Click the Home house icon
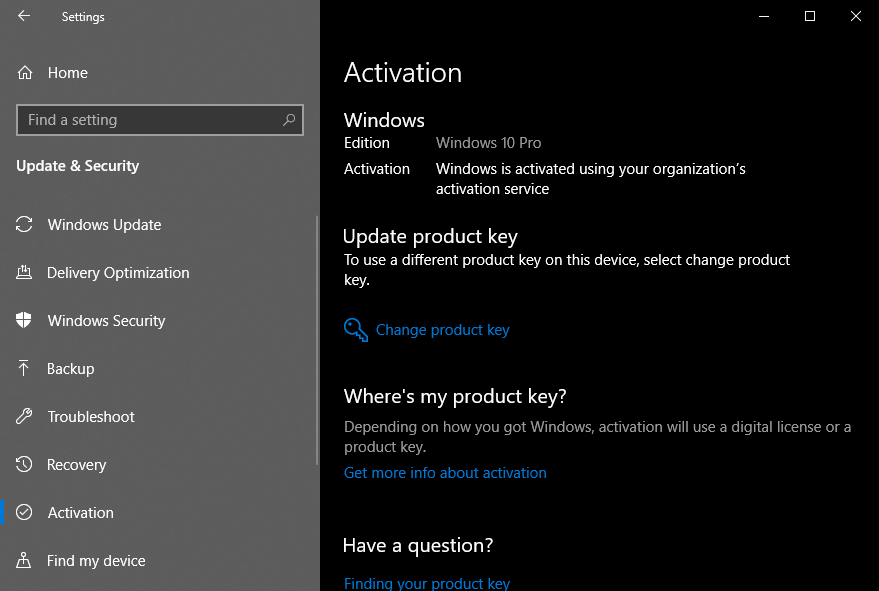879x591 pixels. tap(25, 72)
